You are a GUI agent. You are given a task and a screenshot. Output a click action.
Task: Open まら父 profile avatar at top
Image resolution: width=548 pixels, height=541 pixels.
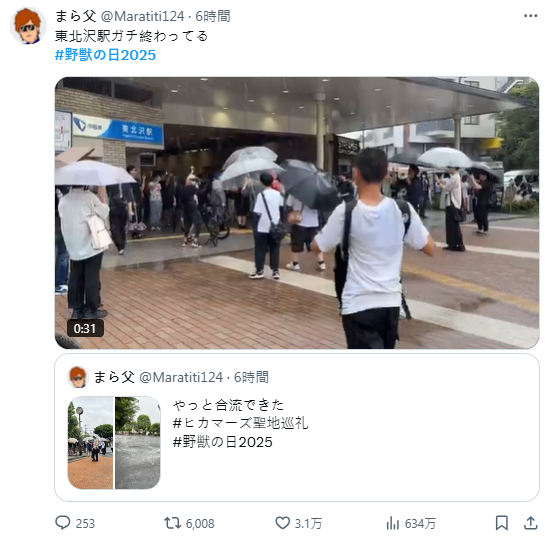[x=28, y=26]
